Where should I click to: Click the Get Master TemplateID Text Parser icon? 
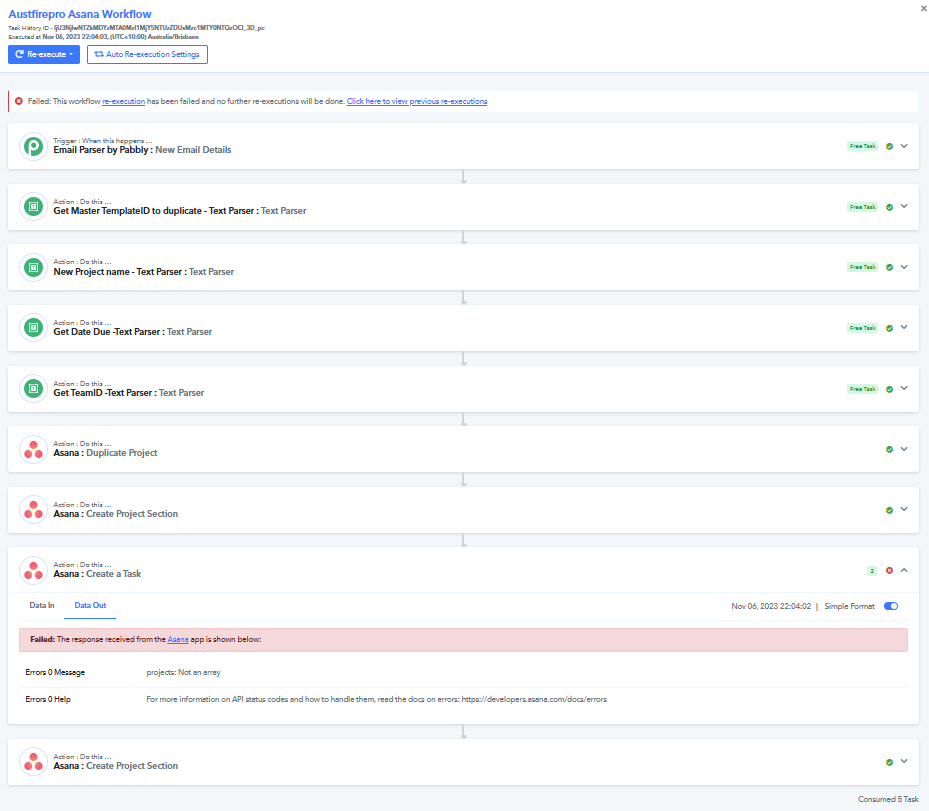pyautogui.click(x=33, y=207)
